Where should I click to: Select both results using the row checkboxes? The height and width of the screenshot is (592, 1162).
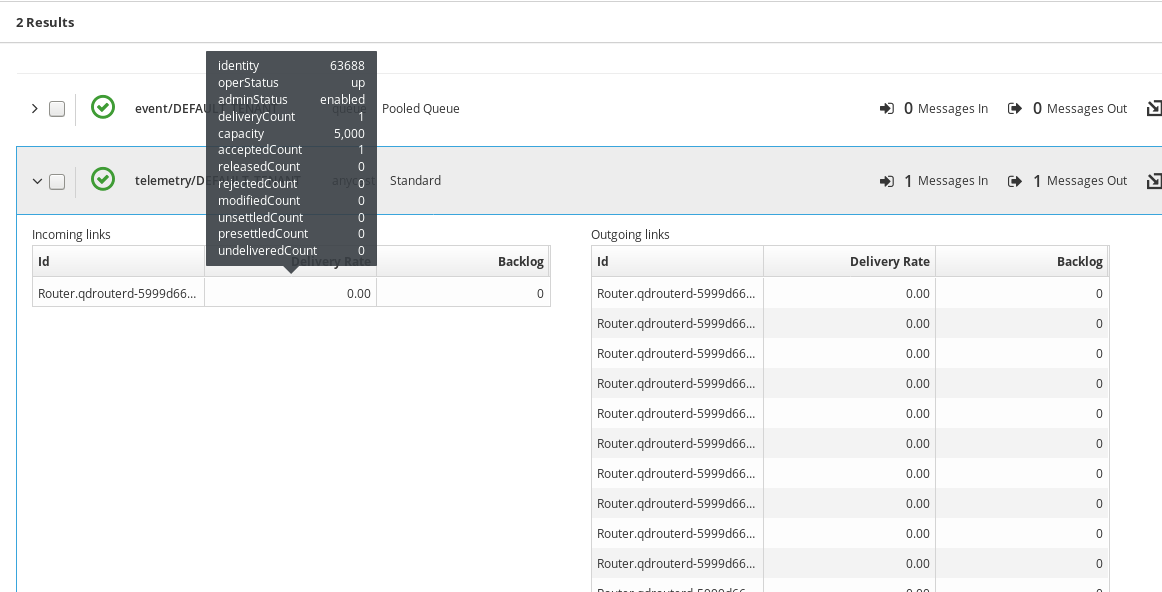click(x=57, y=108)
